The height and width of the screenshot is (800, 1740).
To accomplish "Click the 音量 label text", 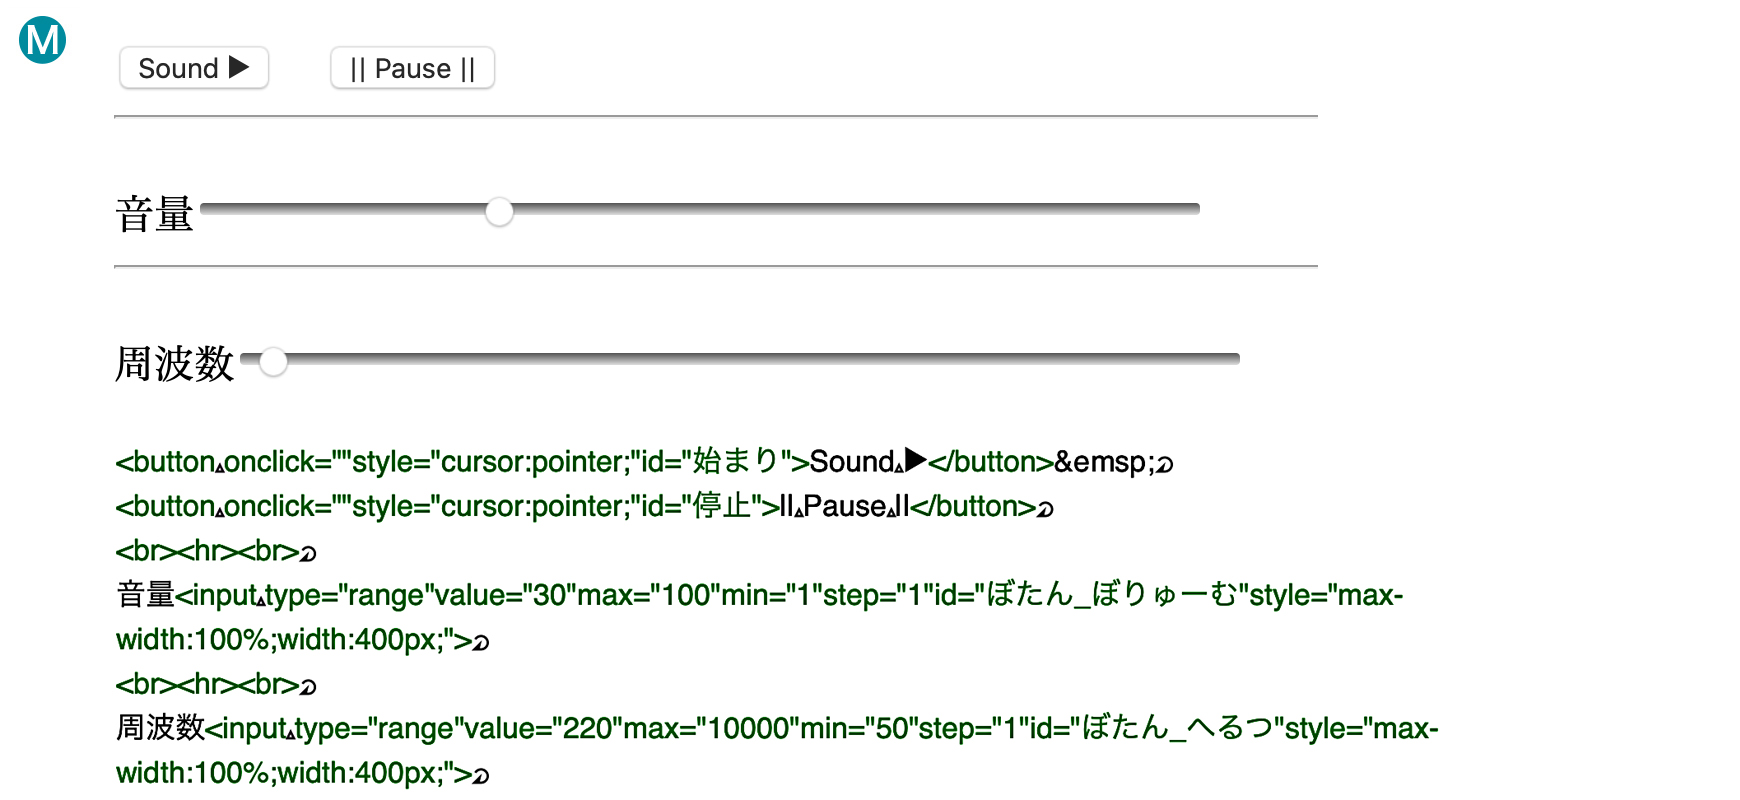I will [x=154, y=215].
